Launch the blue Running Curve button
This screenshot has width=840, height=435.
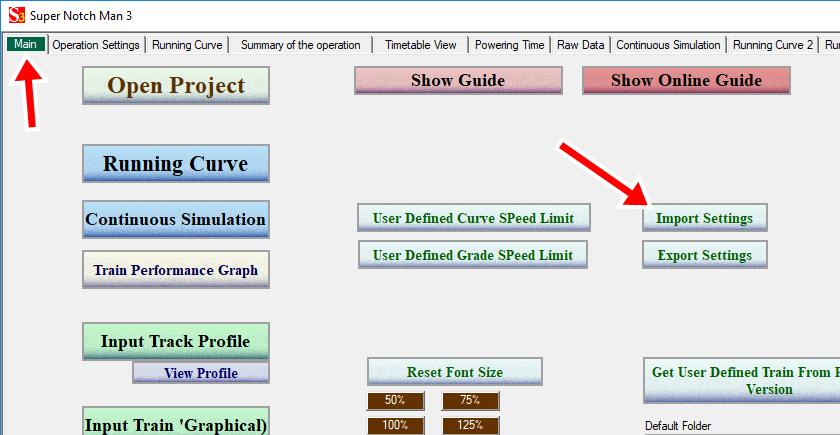pos(175,164)
